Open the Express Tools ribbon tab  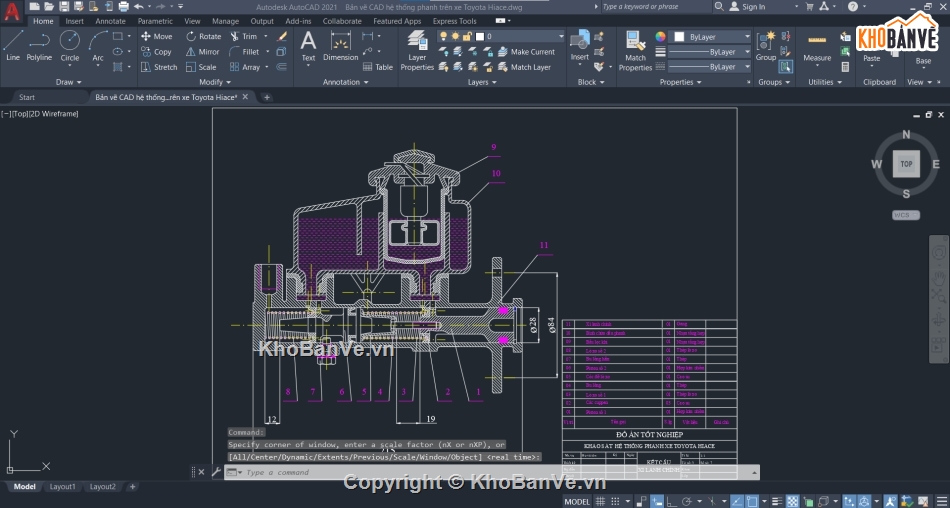(454, 21)
